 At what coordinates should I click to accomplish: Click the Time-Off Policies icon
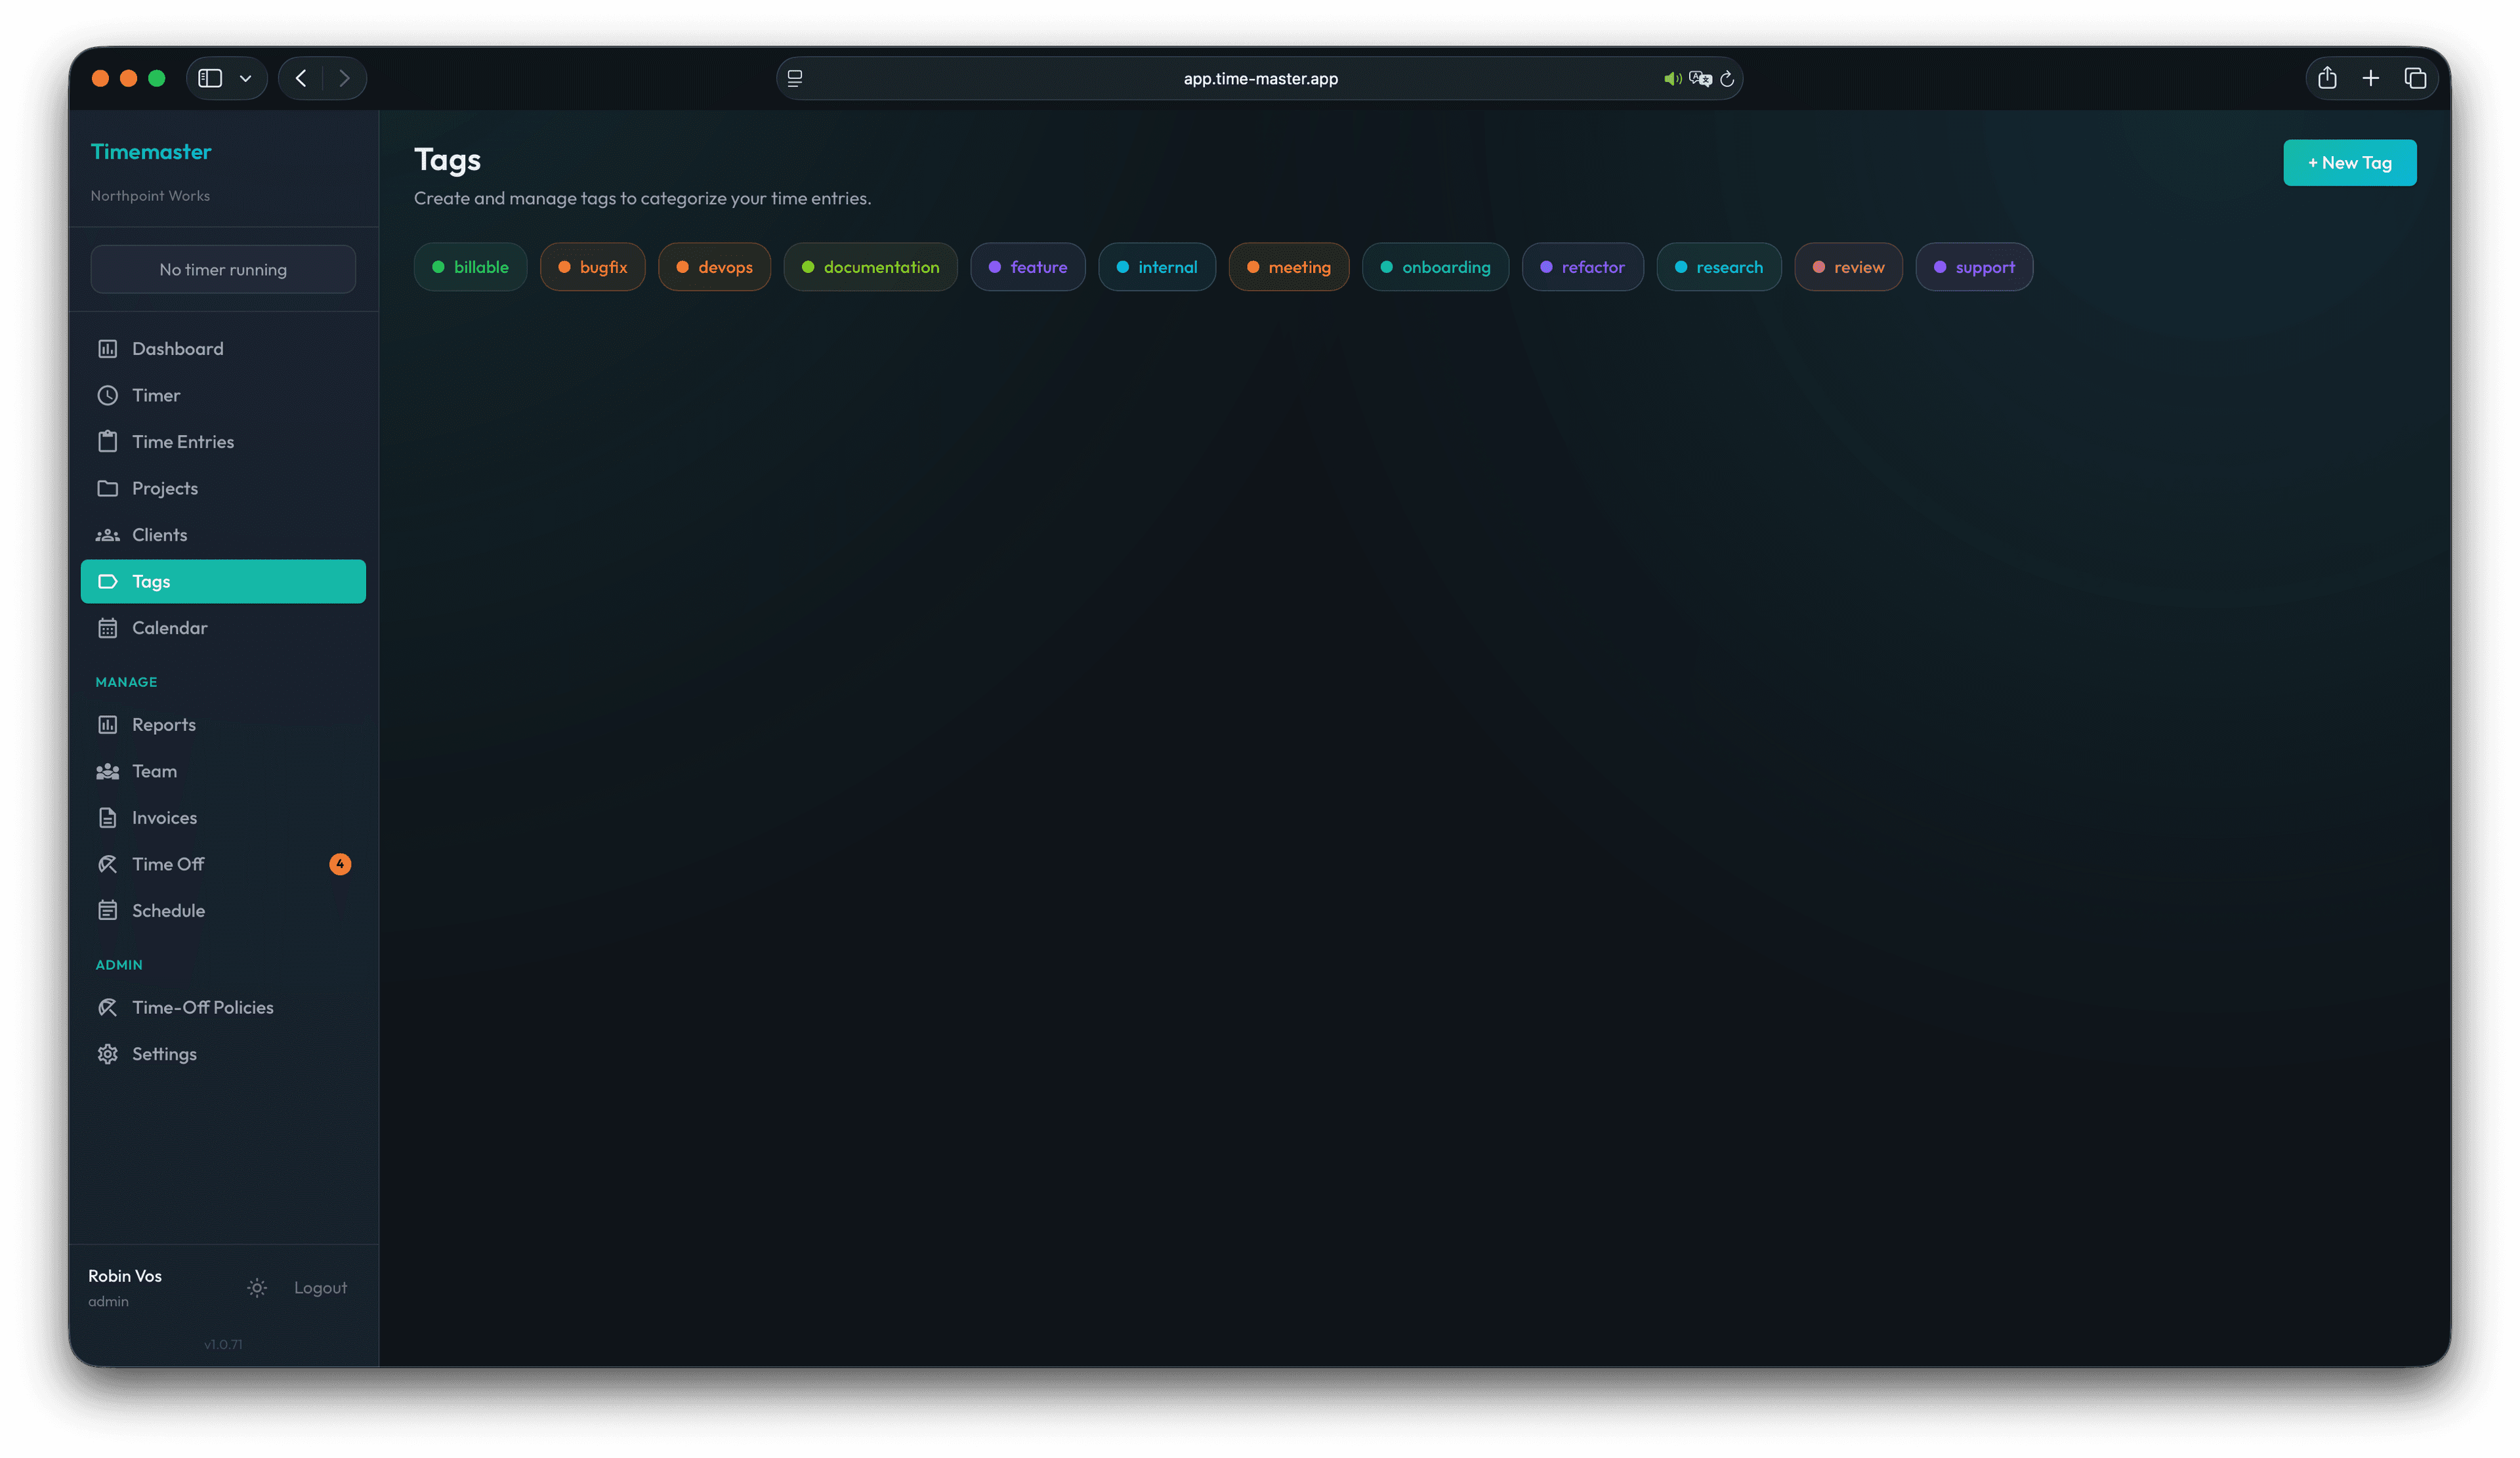(107, 1007)
